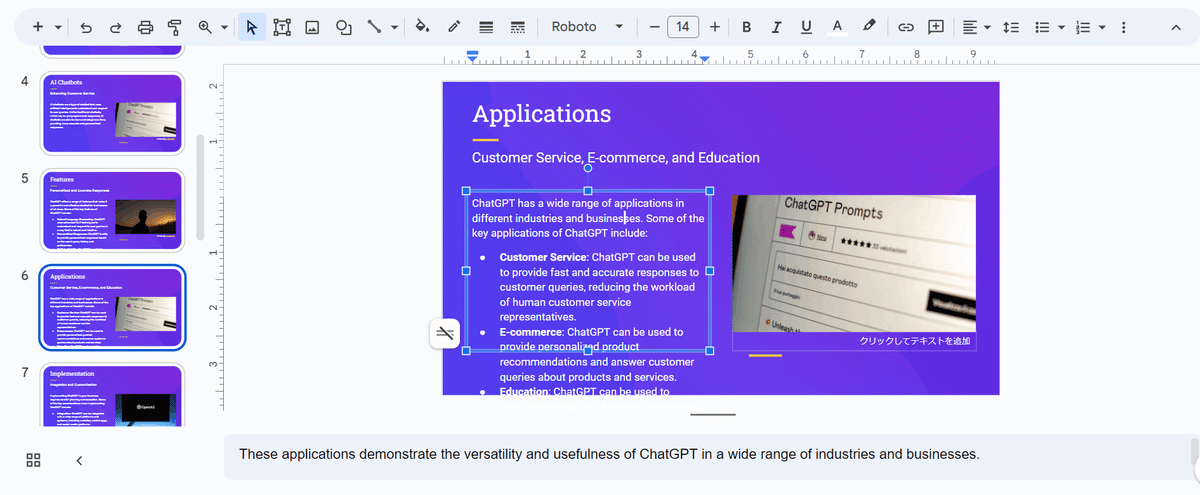Expand the line type dropdown arrow
This screenshot has height=495, width=1200.
click(x=395, y=27)
